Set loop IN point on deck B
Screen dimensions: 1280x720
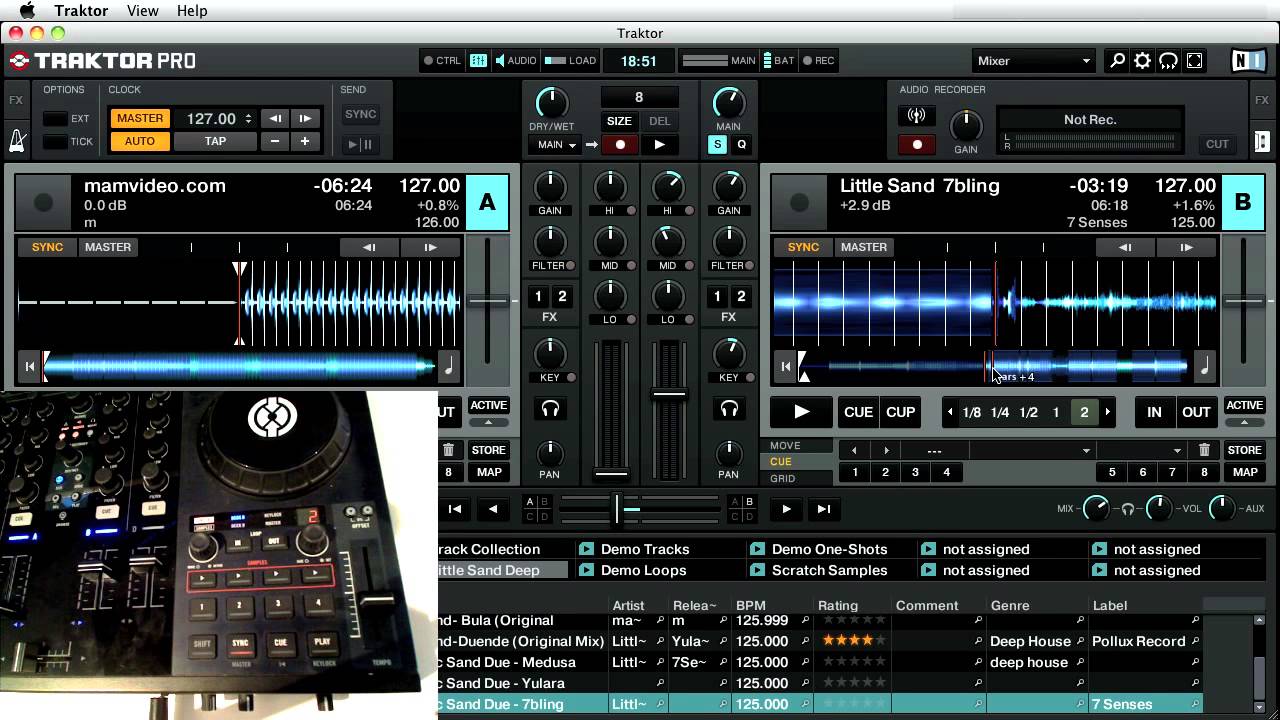pyautogui.click(x=1154, y=412)
